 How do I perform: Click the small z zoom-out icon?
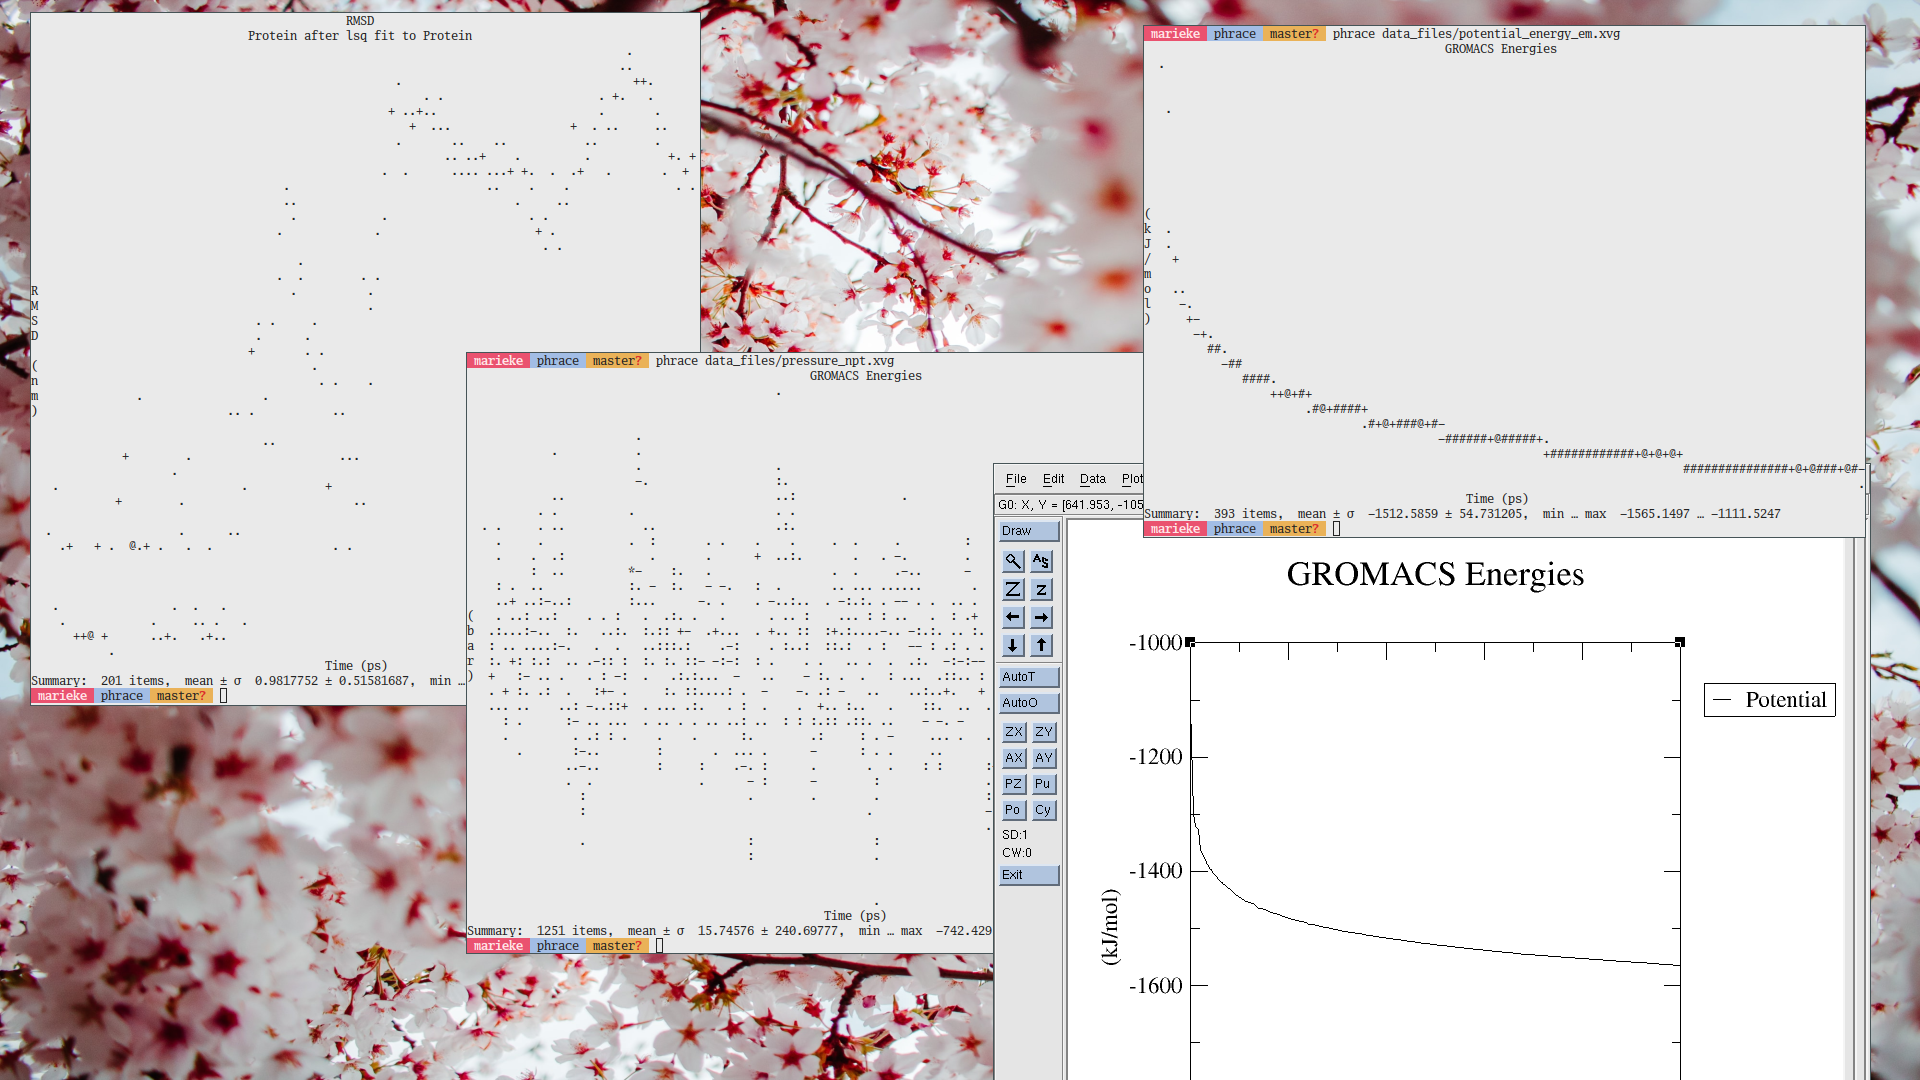[1041, 590]
